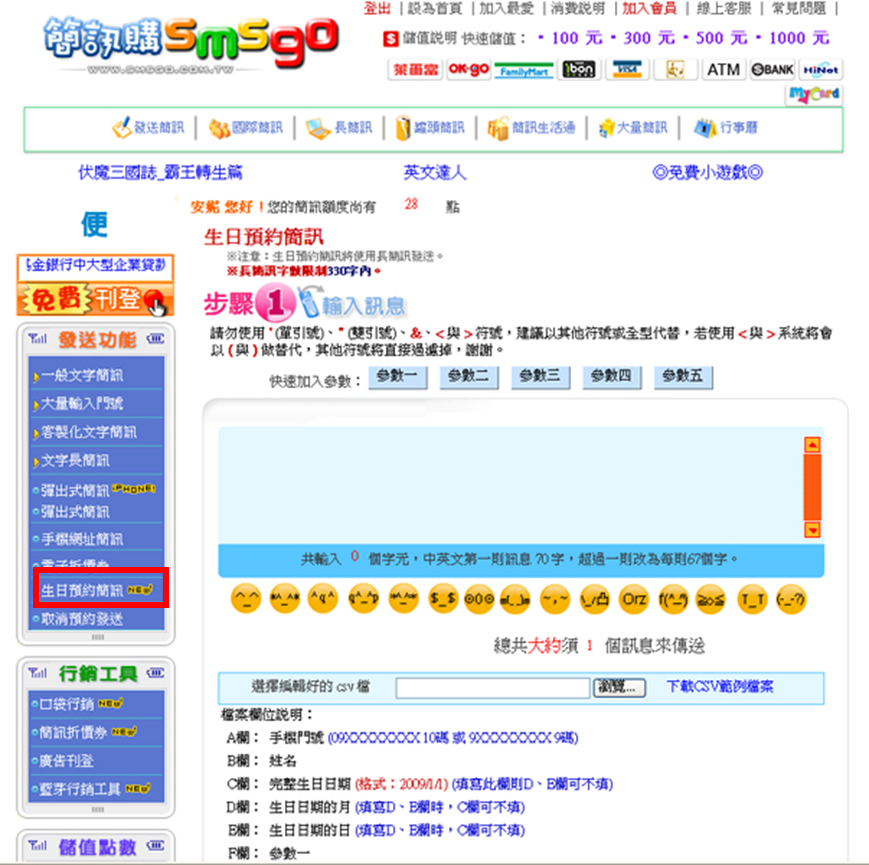Insert the T_T crying emoticon
The width and height of the screenshot is (869, 865).
click(x=751, y=599)
